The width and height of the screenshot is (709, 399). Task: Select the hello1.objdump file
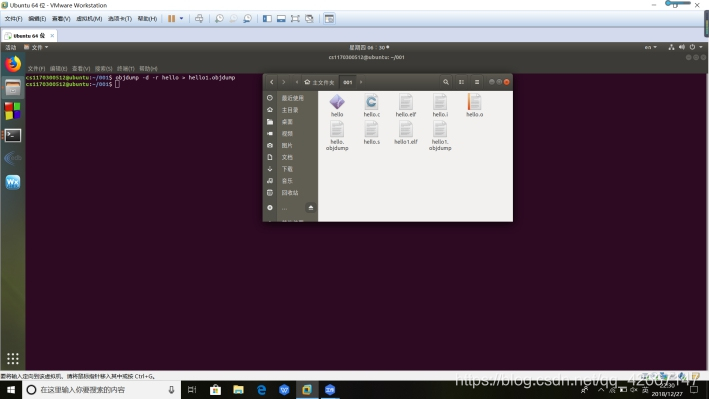click(440, 136)
